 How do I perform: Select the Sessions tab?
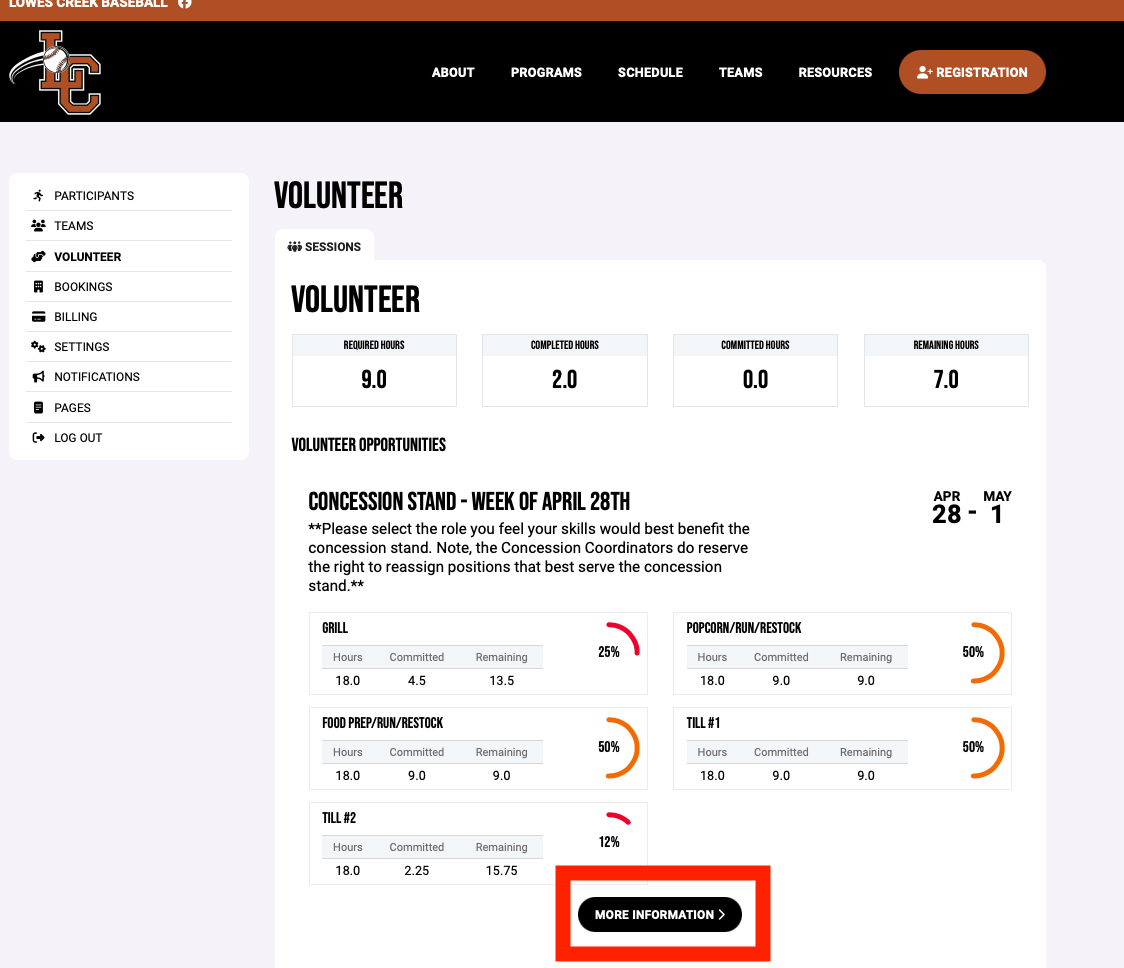pos(324,247)
